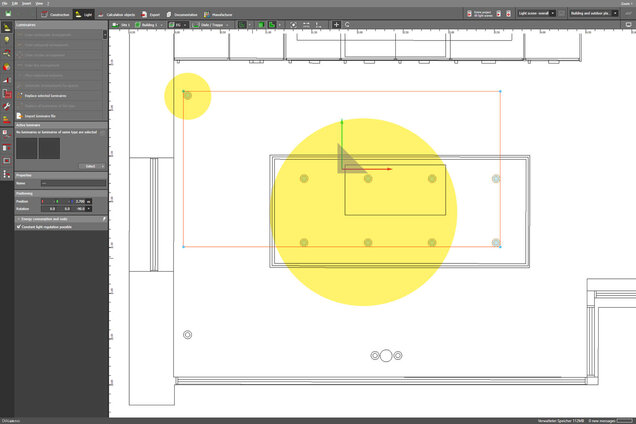This screenshot has height=424, width=636.
Task: Click the plus crosshair icon in view toolbar
Action: click(336, 24)
